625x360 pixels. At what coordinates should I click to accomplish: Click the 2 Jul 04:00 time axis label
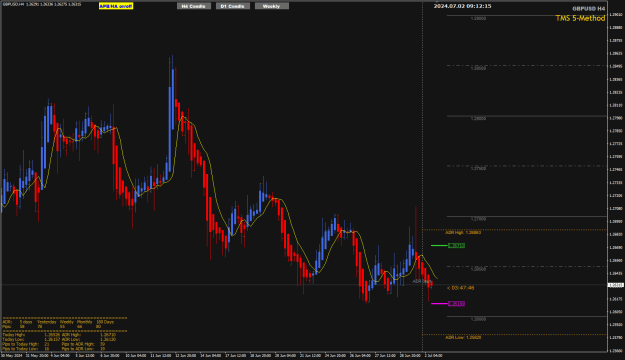point(433,356)
